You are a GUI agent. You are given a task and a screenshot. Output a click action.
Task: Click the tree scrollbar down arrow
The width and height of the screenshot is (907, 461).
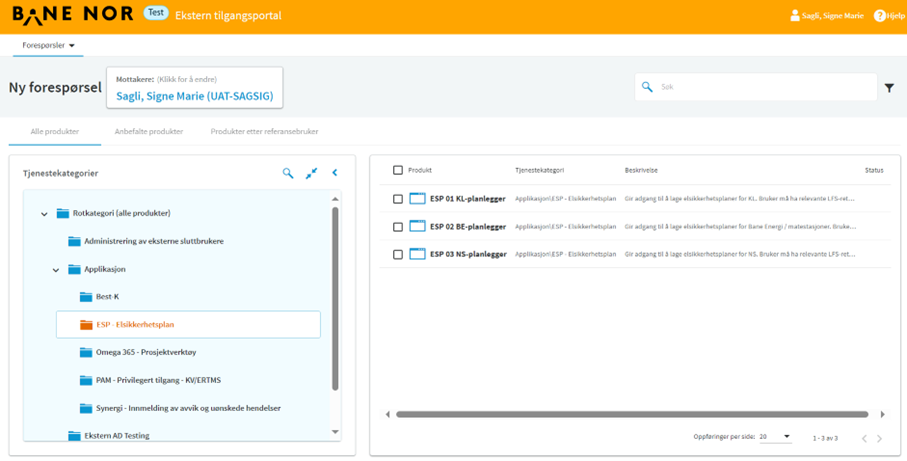coord(335,432)
